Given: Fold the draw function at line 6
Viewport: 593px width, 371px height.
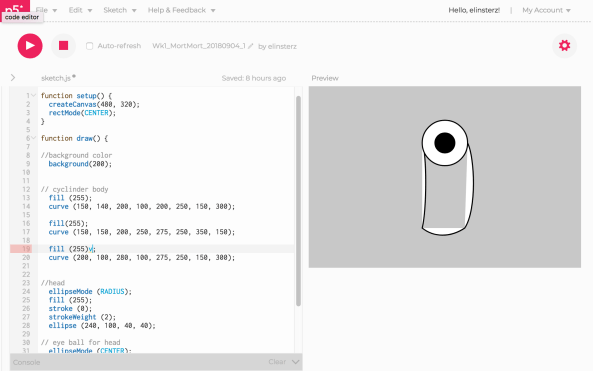Looking at the screenshot, I should (x=34, y=138).
